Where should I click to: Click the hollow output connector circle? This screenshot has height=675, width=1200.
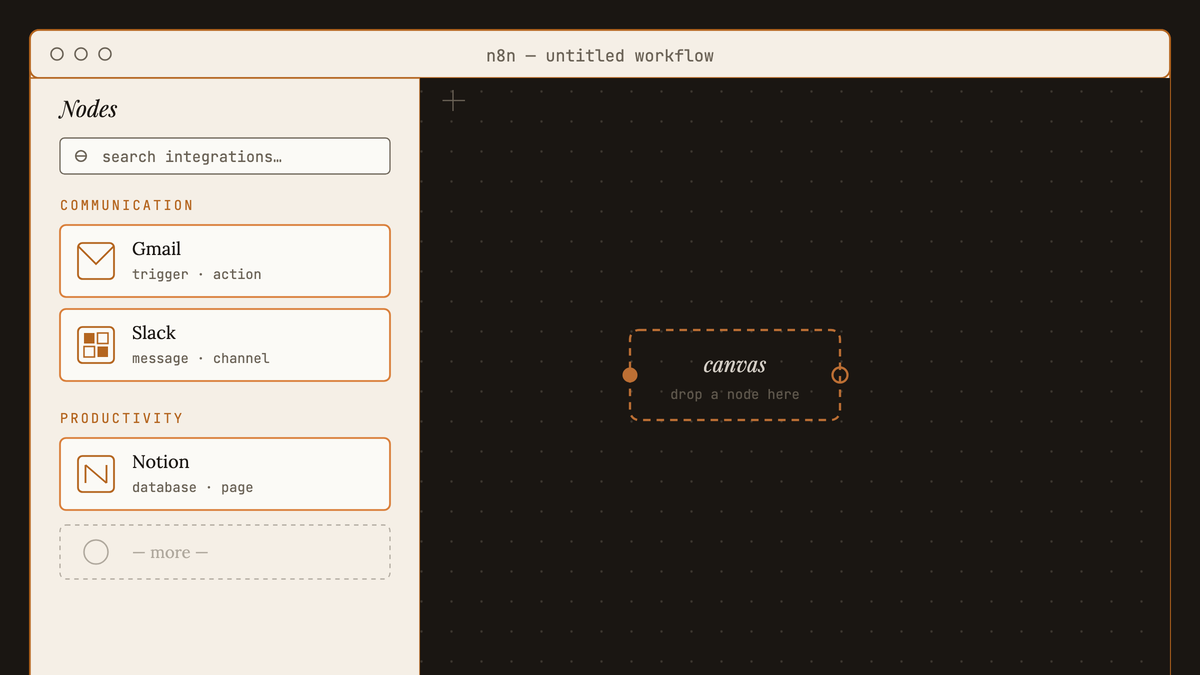[840, 375]
